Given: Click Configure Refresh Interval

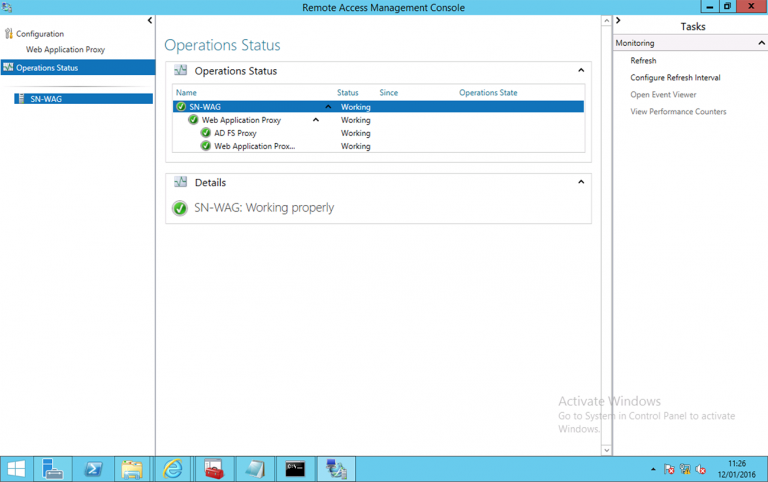Looking at the screenshot, I should (x=675, y=77).
